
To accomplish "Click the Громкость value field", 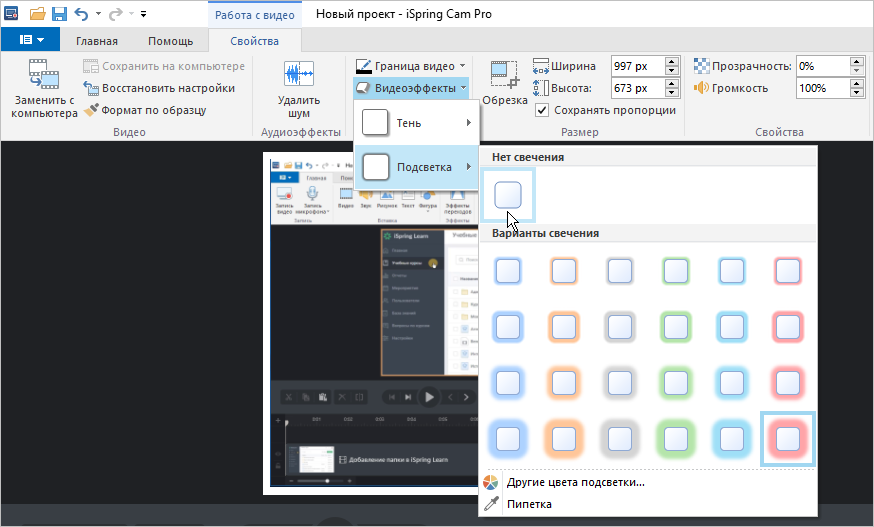I will coord(823,88).
